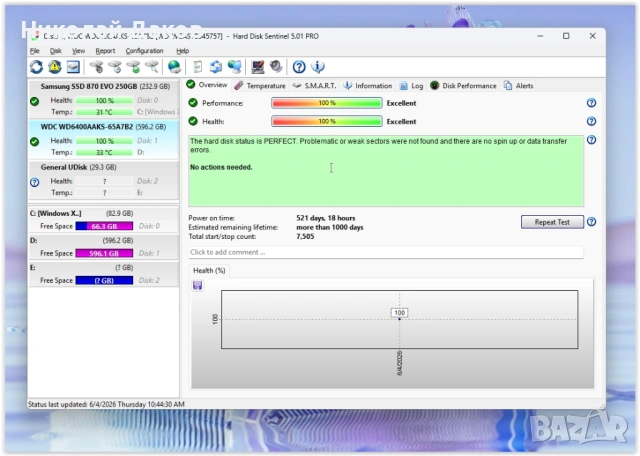Open the Disk menu

[56, 51]
